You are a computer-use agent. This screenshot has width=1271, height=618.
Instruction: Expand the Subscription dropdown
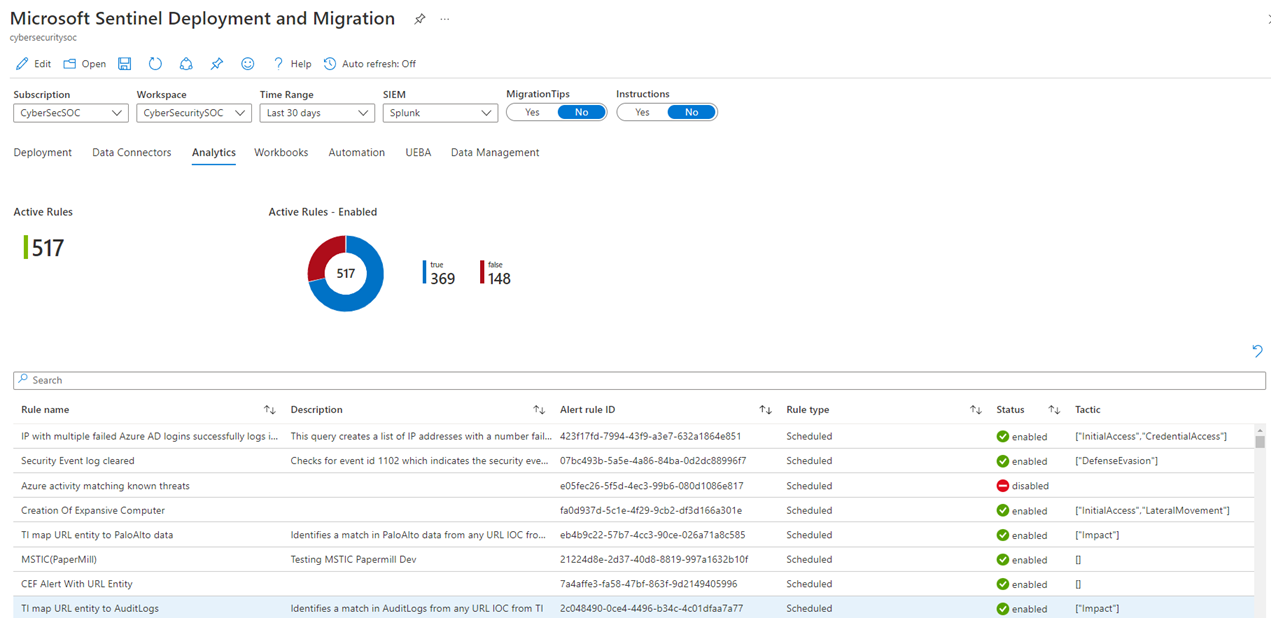point(71,113)
